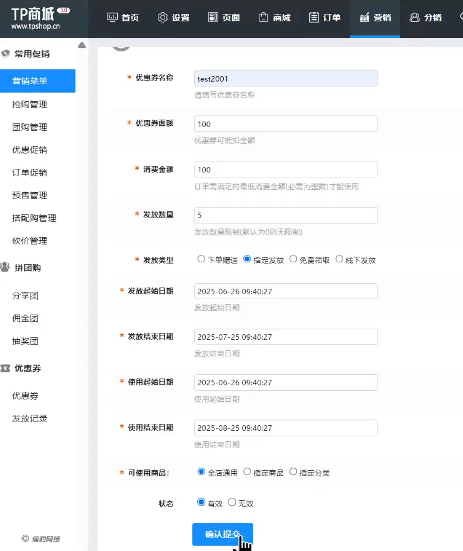Select the 线下发放 radio option
The width and height of the screenshot is (463, 551).
tap(339, 259)
